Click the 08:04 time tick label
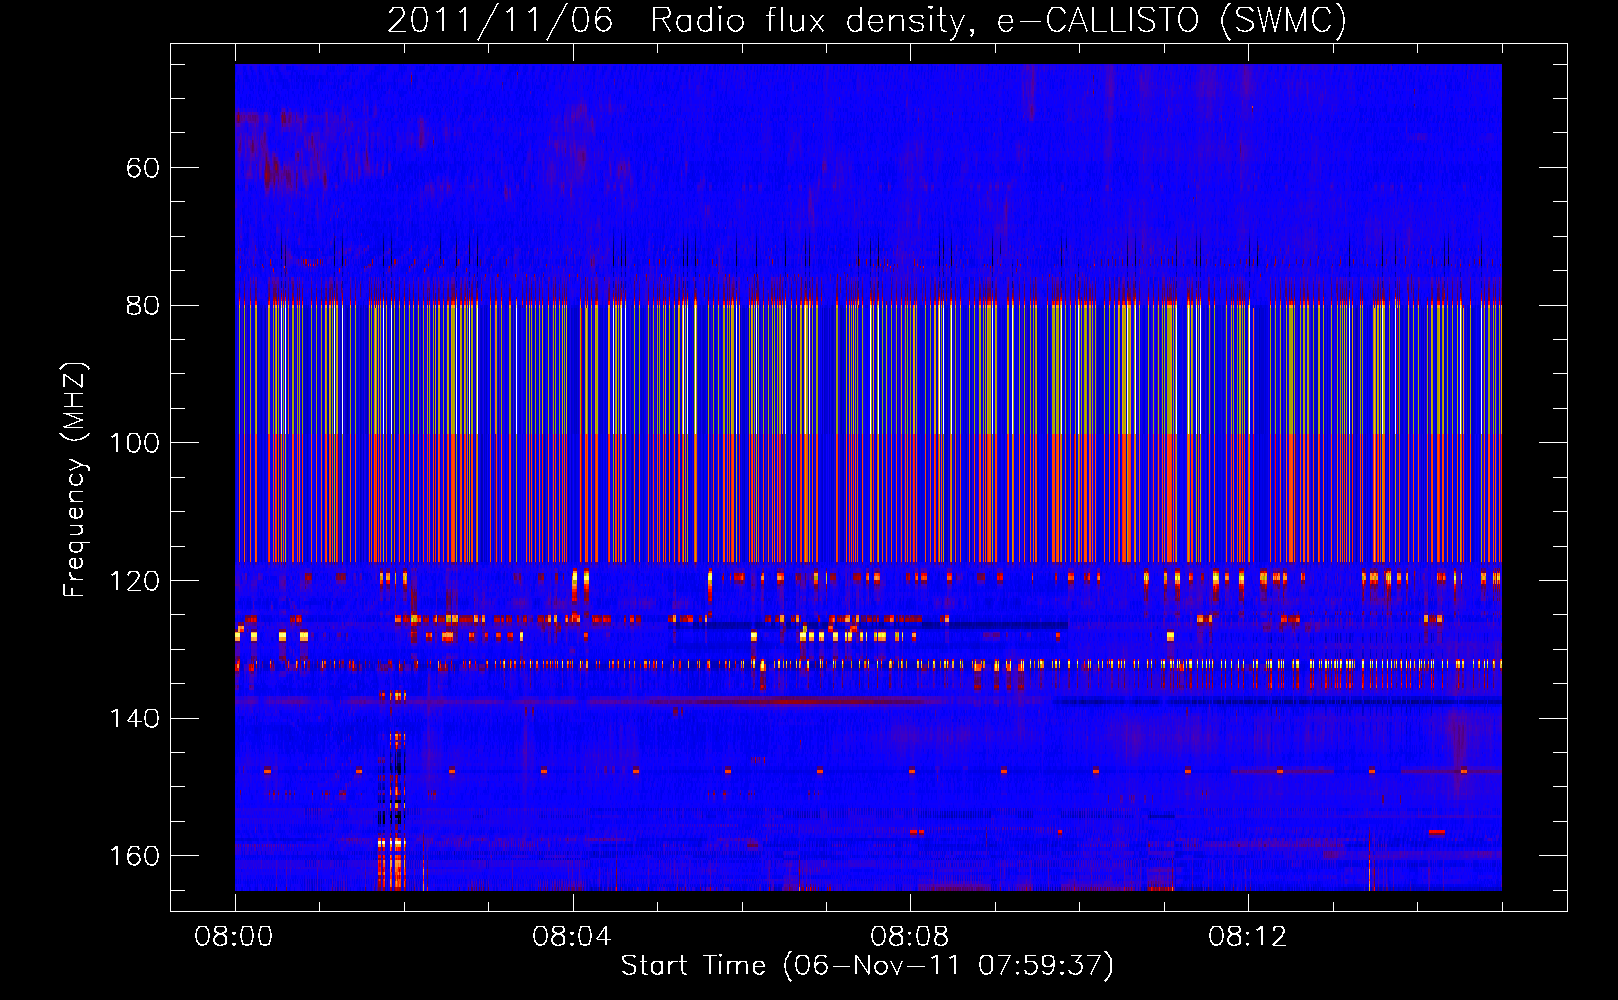This screenshot has width=1618, height=1000. [572, 937]
